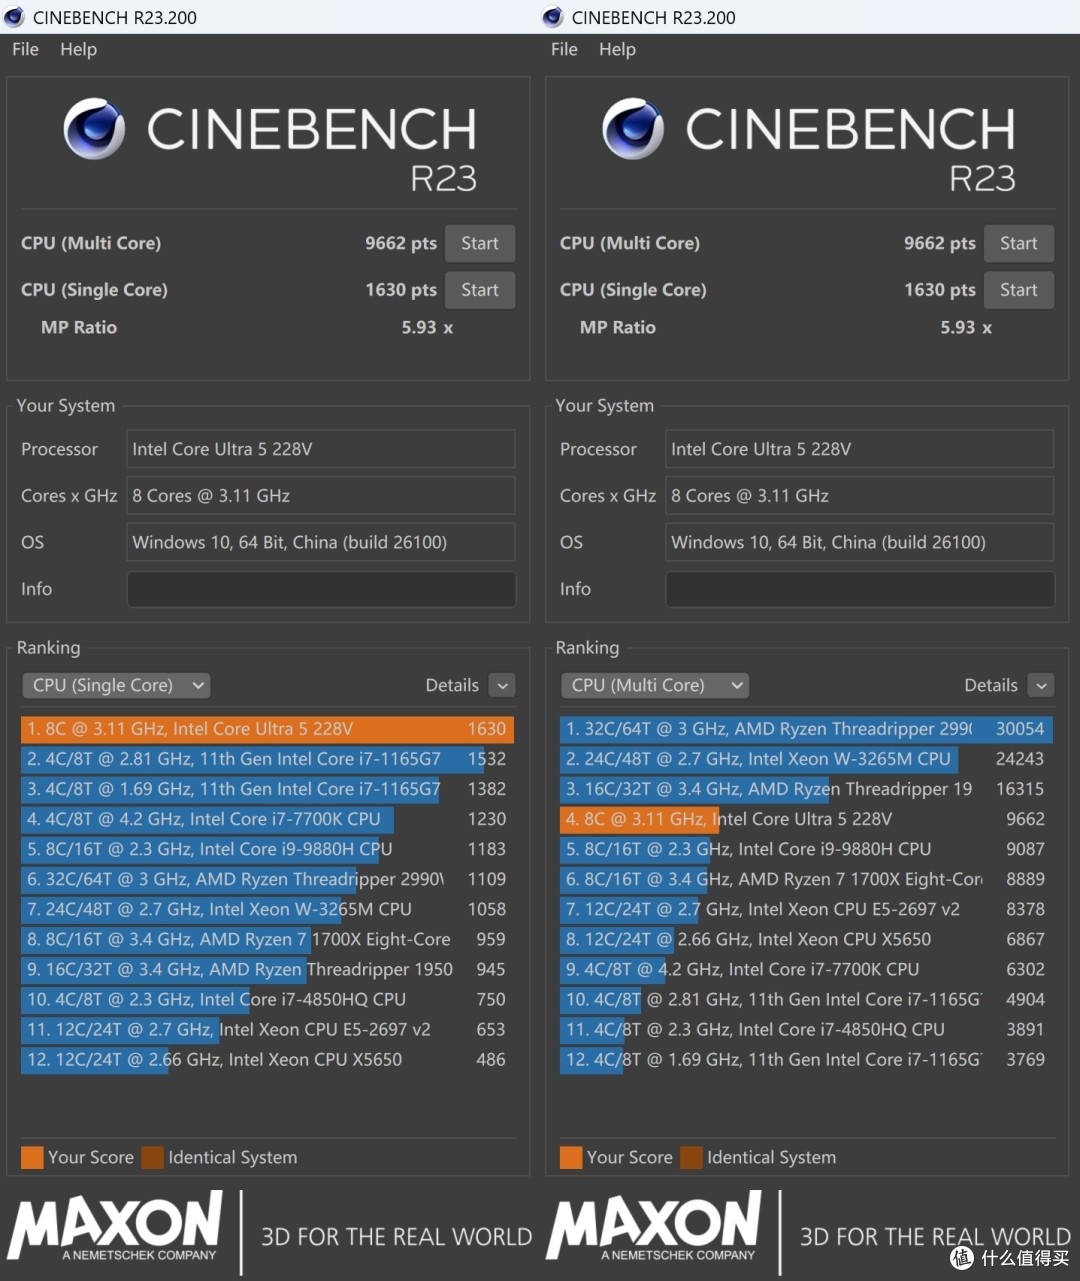Select multi core i7-1165G7 row scoring 3769
This screenshot has height=1281, width=1080.
tap(806, 1059)
